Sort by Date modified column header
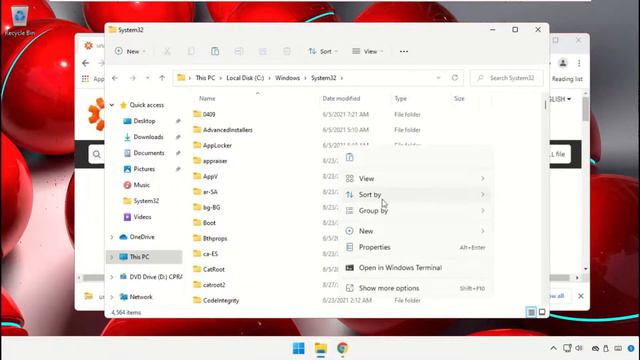Screen dimensions: 640x360 [x=341, y=98]
